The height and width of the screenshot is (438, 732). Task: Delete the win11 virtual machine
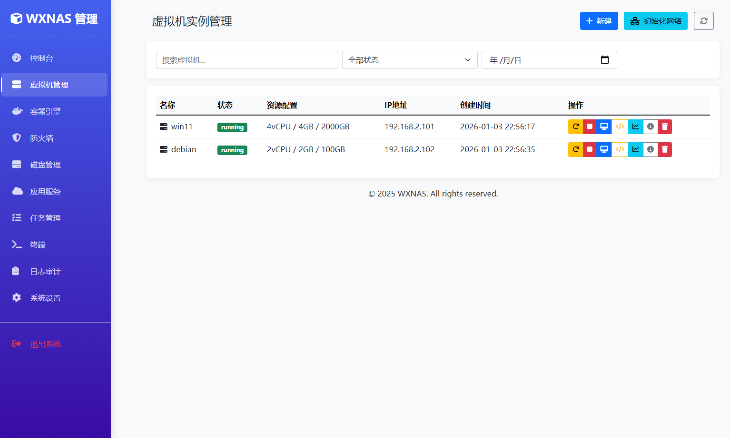665,127
